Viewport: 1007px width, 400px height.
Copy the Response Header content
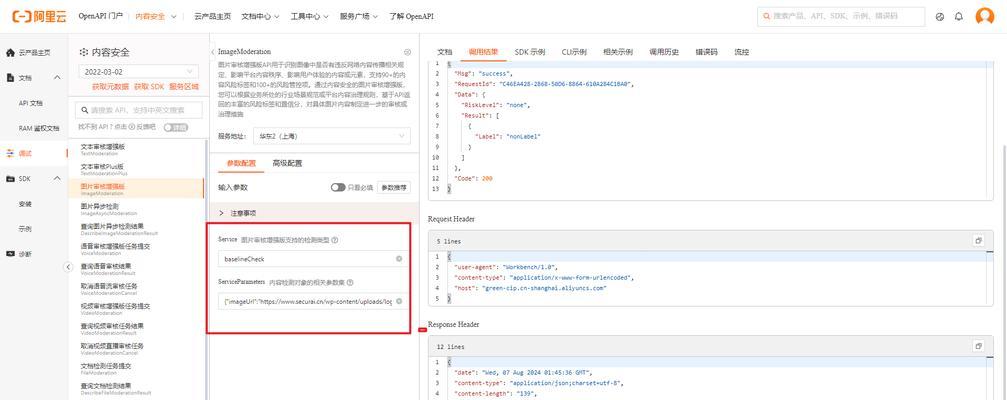click(x=978, y=346)
